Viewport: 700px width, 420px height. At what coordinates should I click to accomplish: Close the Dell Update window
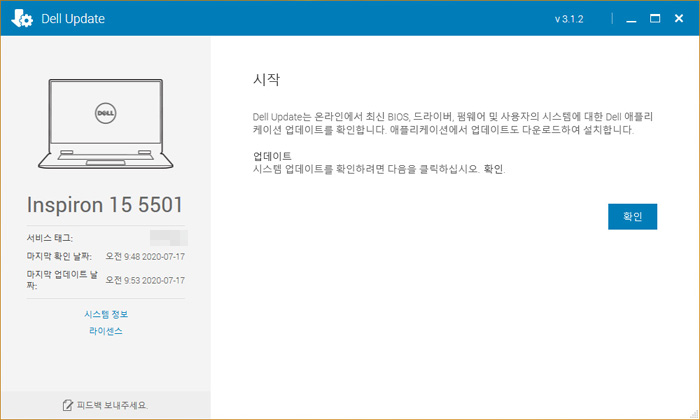pyautogui.click(x=679, y=18)
